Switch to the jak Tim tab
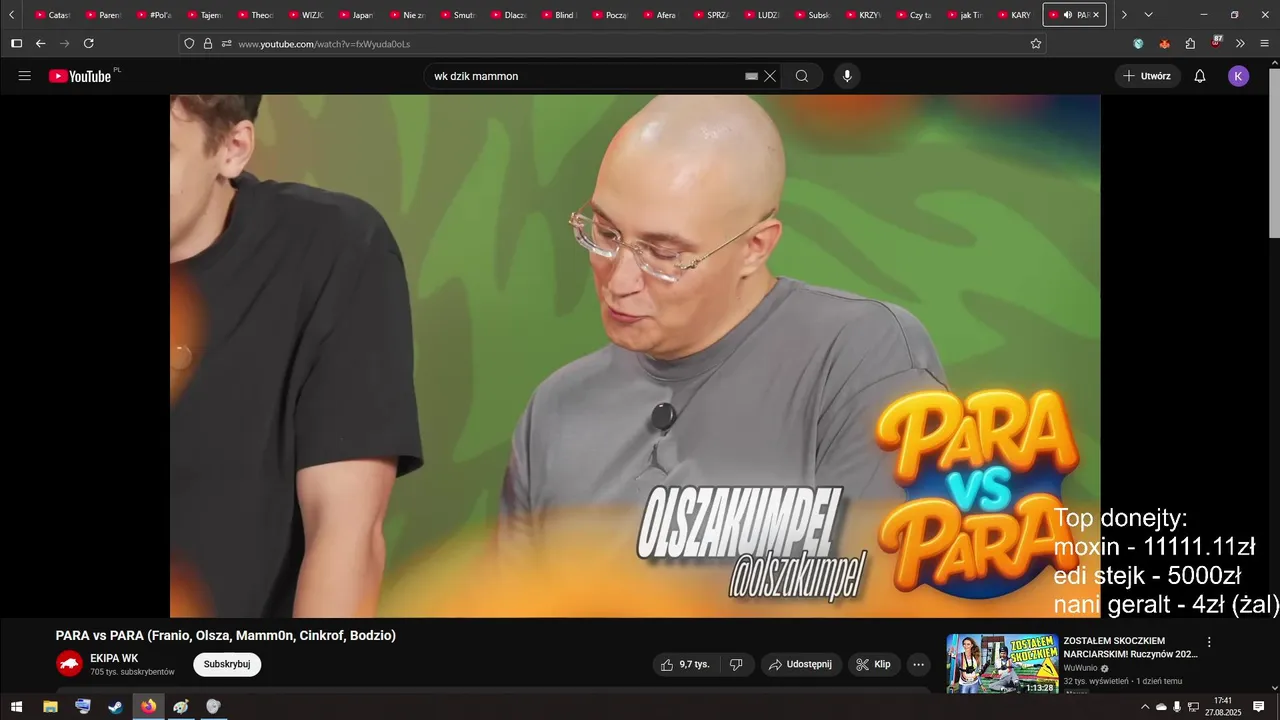Screen dimensions: 1280x720 [963, 15]
